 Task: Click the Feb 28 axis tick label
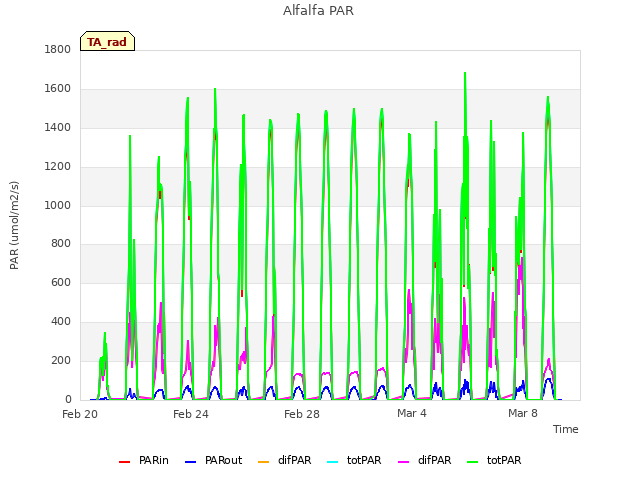click(x=302, y=414)
